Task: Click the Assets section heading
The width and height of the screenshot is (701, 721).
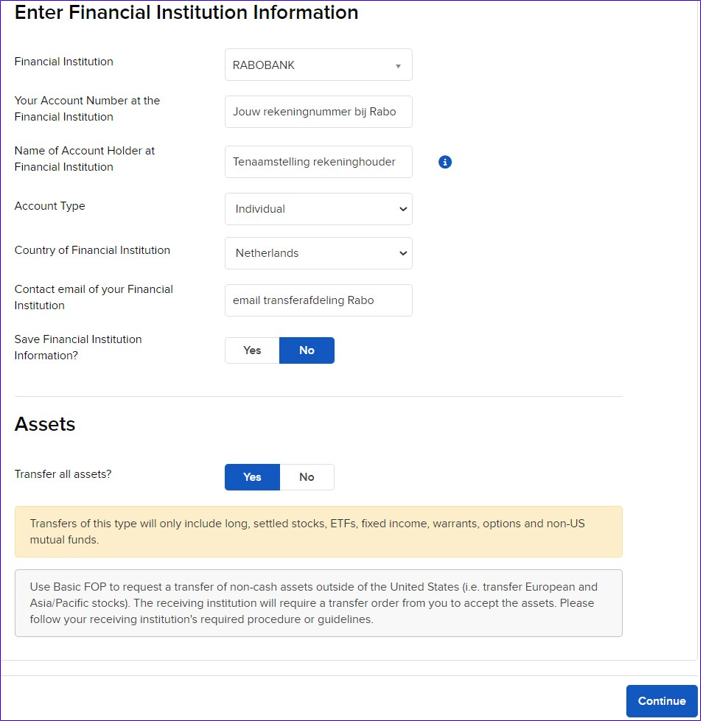Action: coord(45,424)
